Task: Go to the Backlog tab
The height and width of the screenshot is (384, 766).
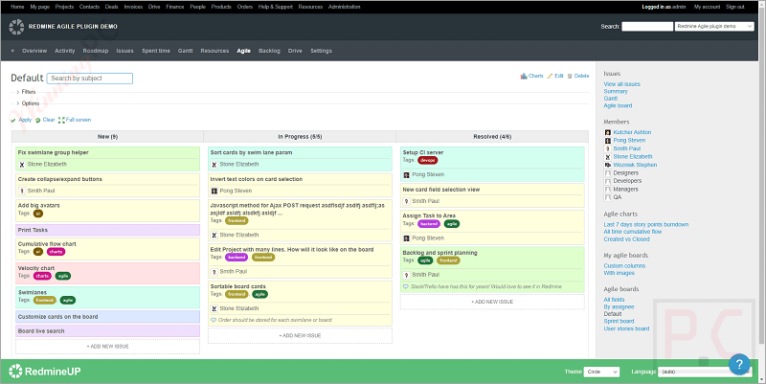Action: [x=269, y=51]
